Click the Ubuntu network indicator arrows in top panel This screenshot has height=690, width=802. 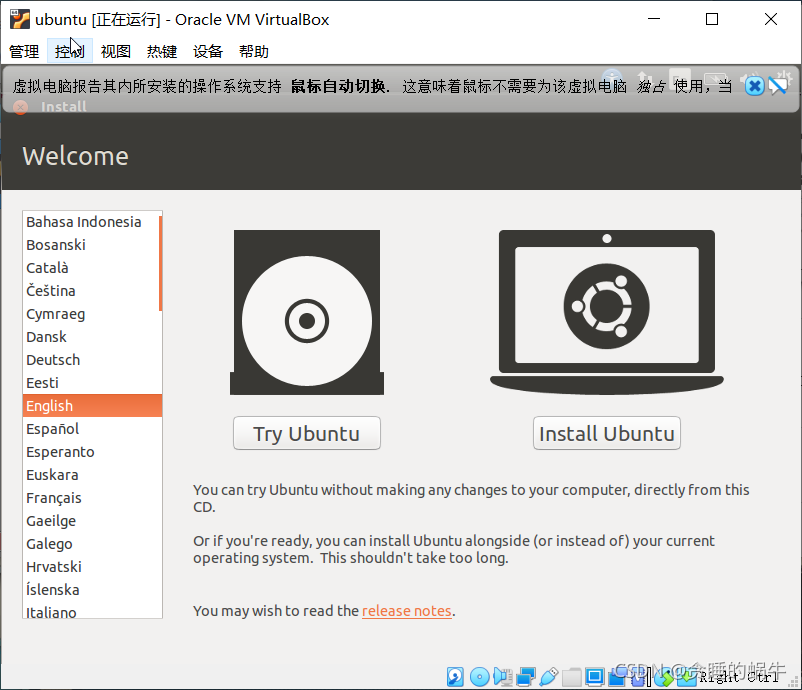[644, 78]
